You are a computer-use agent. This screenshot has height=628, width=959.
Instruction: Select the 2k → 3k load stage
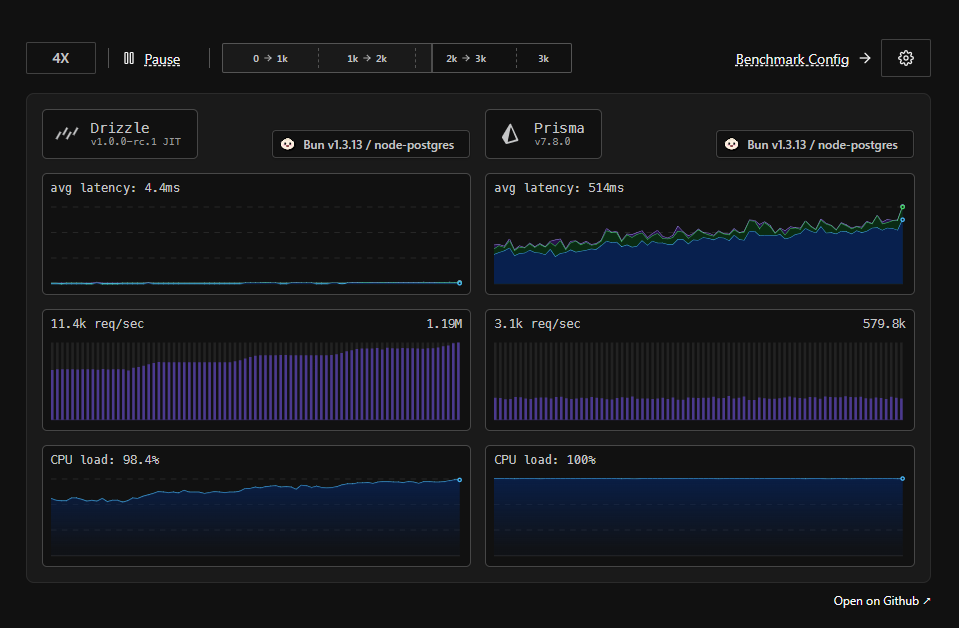(466, 58)
